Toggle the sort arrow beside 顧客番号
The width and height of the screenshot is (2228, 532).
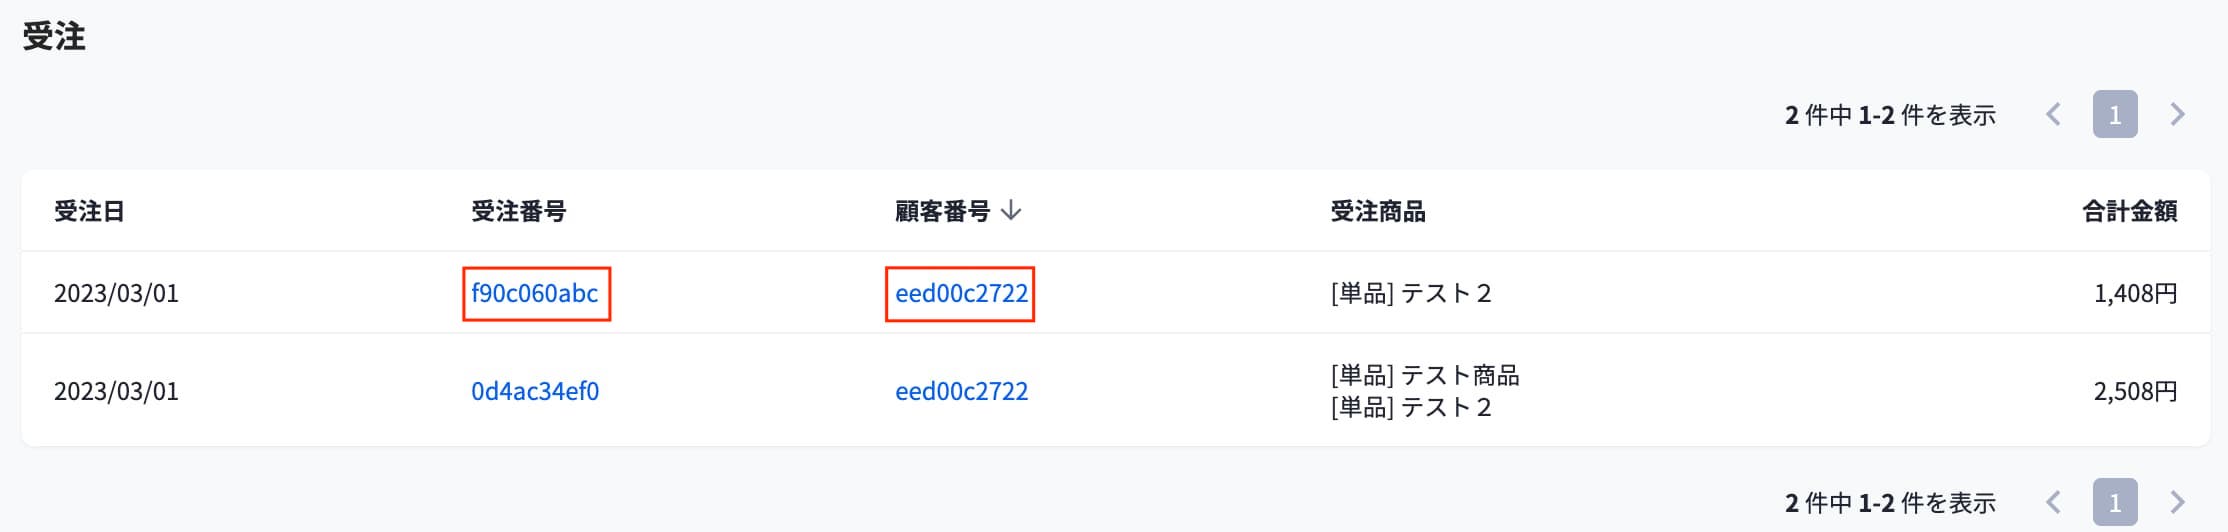1011,211
